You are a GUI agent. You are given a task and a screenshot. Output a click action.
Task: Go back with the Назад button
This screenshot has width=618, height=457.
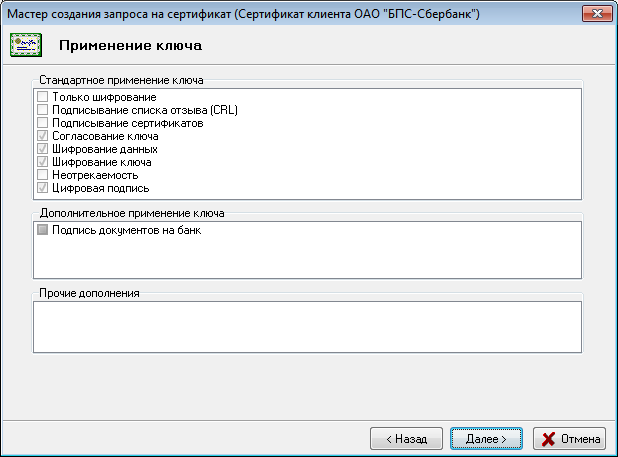406,438
